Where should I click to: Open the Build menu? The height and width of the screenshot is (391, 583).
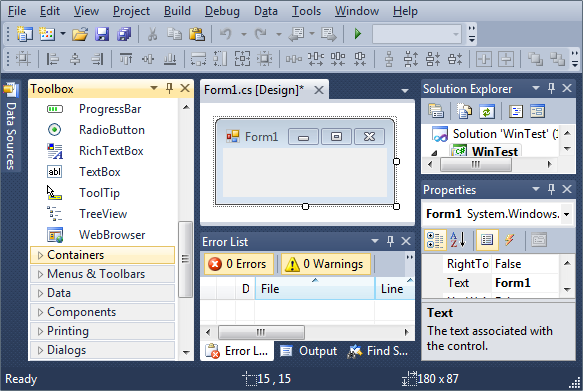pos(177,11)
